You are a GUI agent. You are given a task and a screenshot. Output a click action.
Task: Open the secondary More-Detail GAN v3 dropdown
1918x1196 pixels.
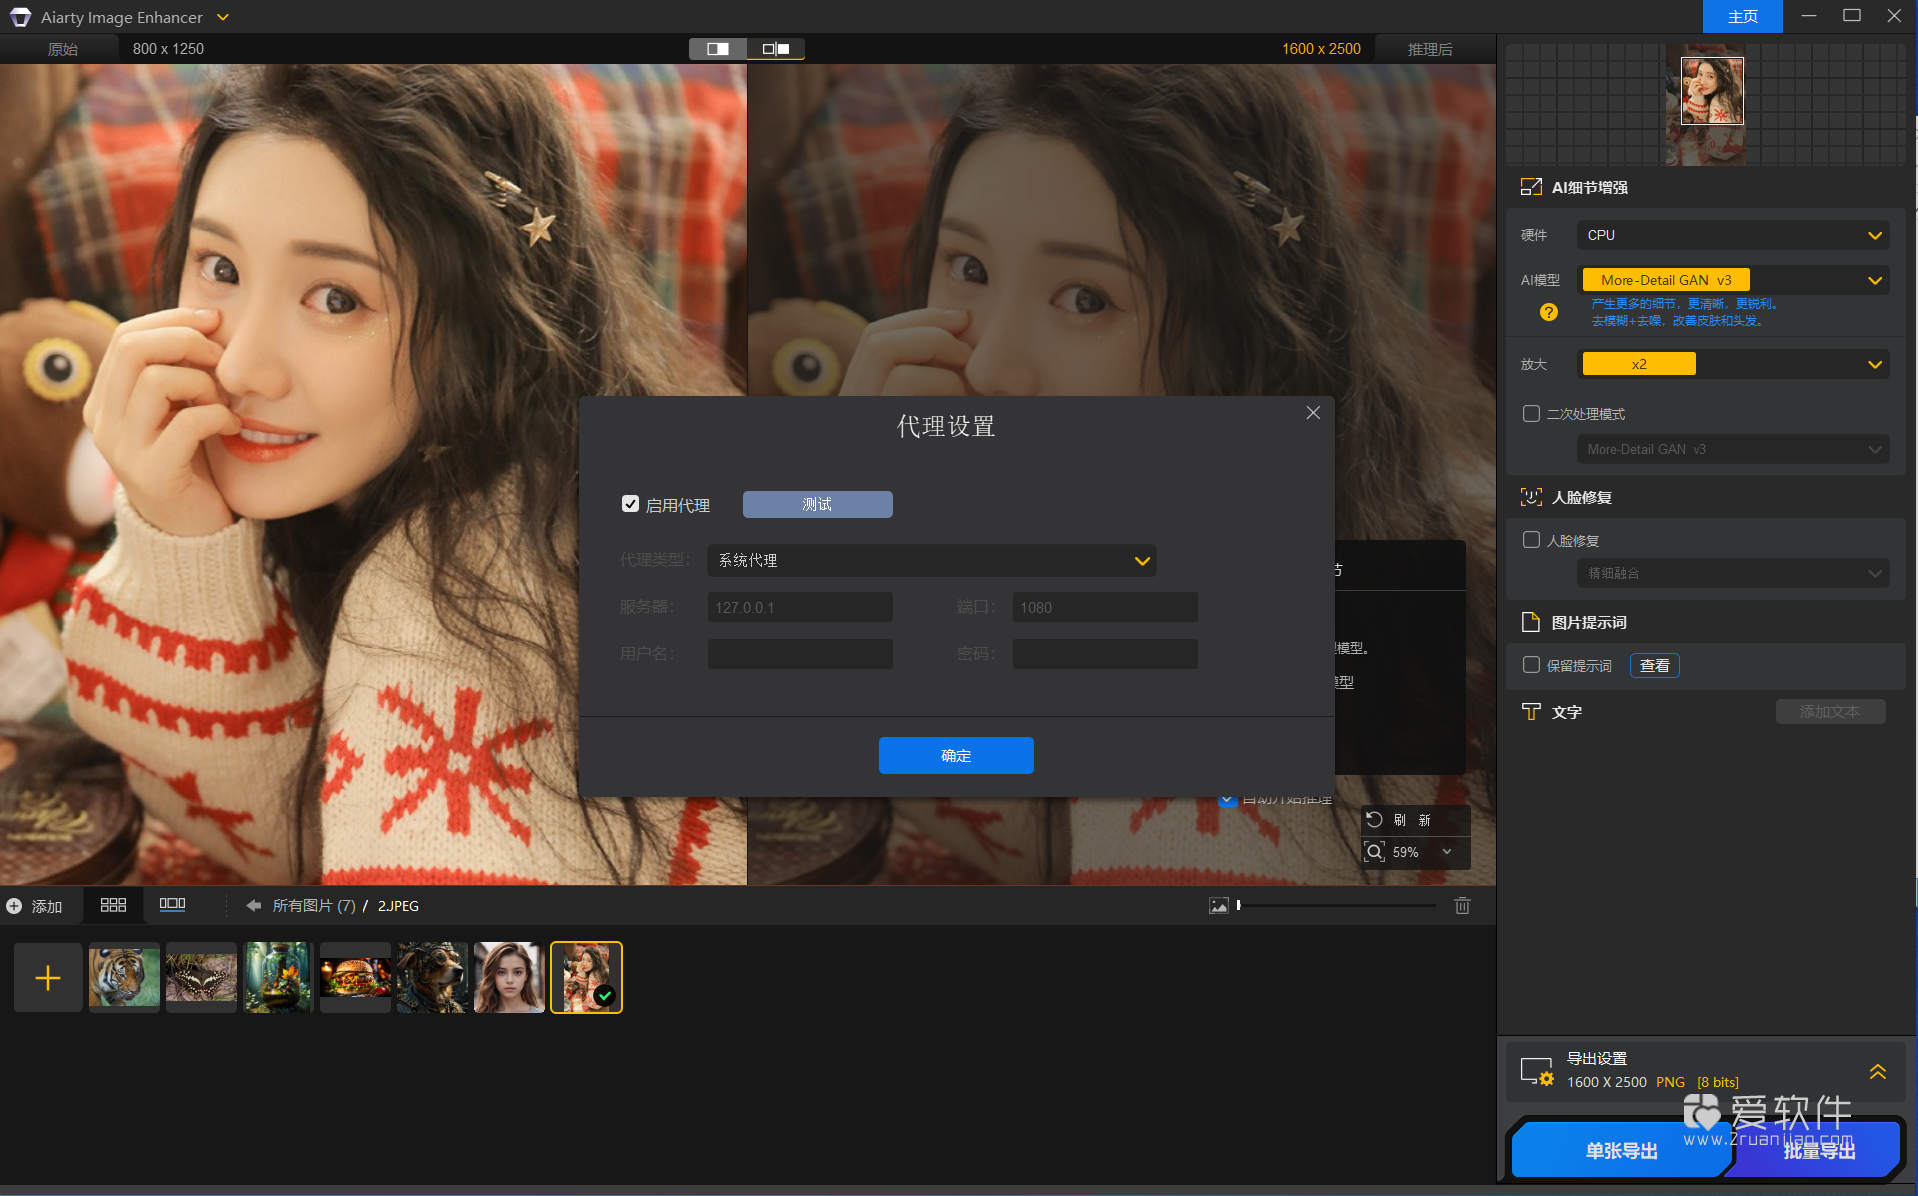click(1733, 449)
